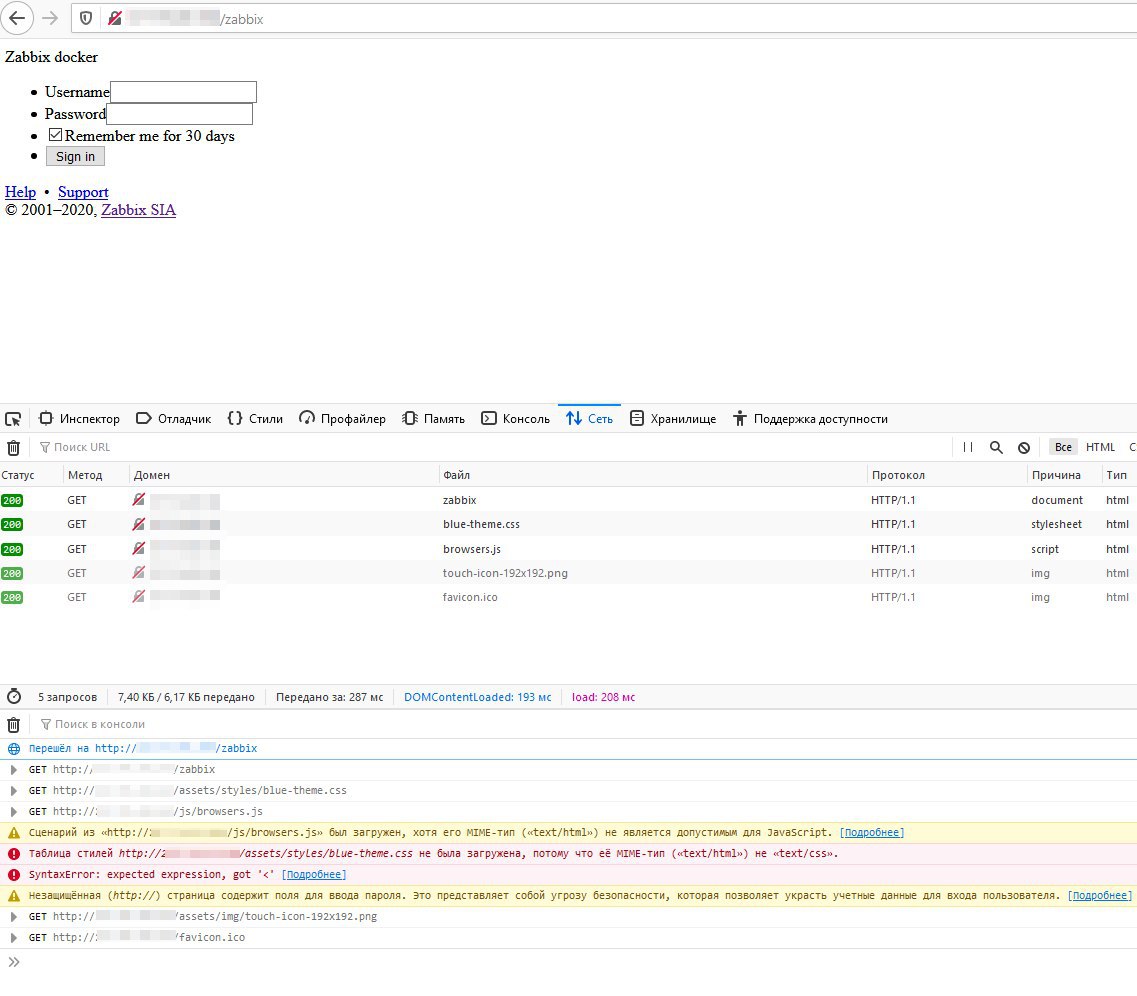
Task: Select the HTML filter button
Action: pos(1100,447)
